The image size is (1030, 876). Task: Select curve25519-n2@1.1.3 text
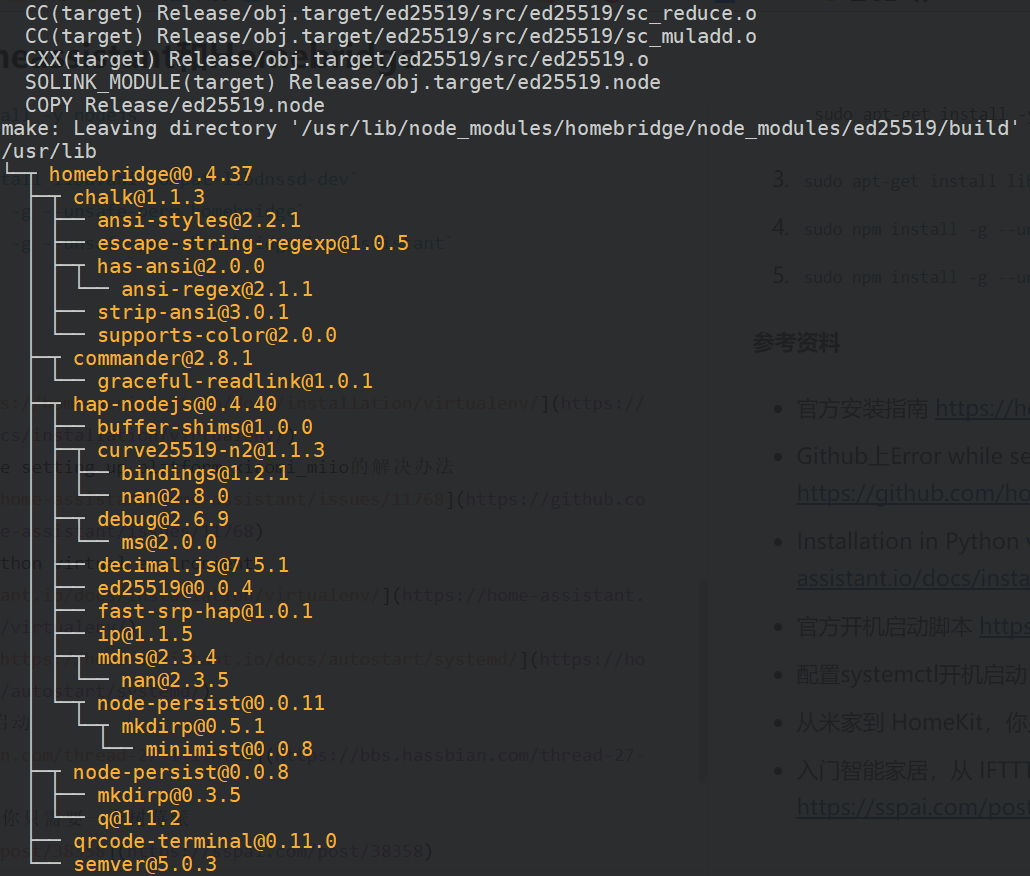(211, 450)
